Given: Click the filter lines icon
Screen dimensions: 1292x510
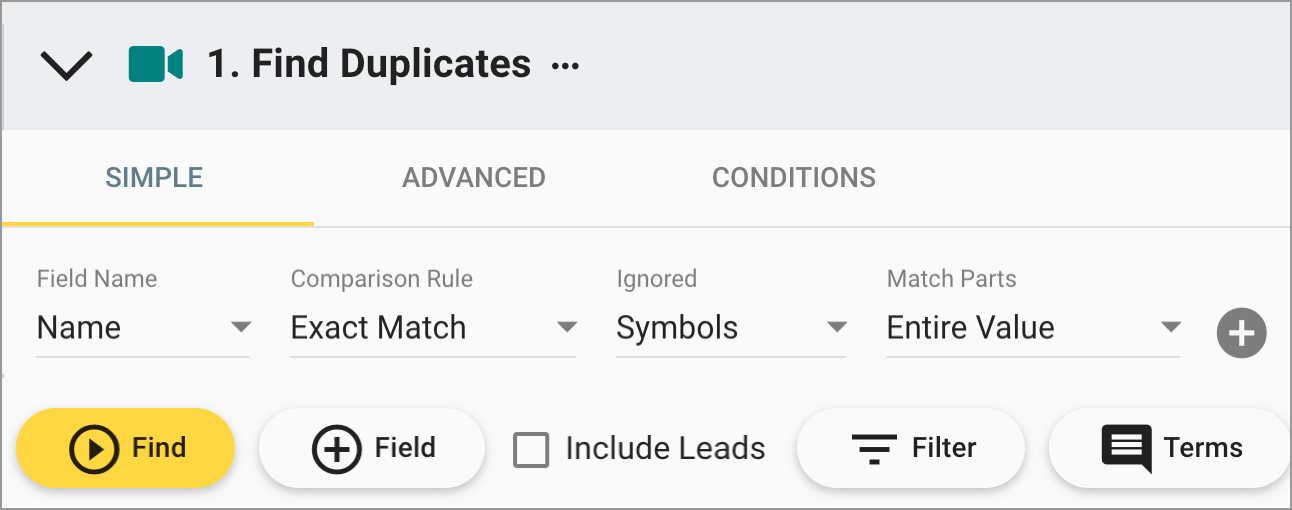Looking at the screenshot, I should click(x=874, y=448).
